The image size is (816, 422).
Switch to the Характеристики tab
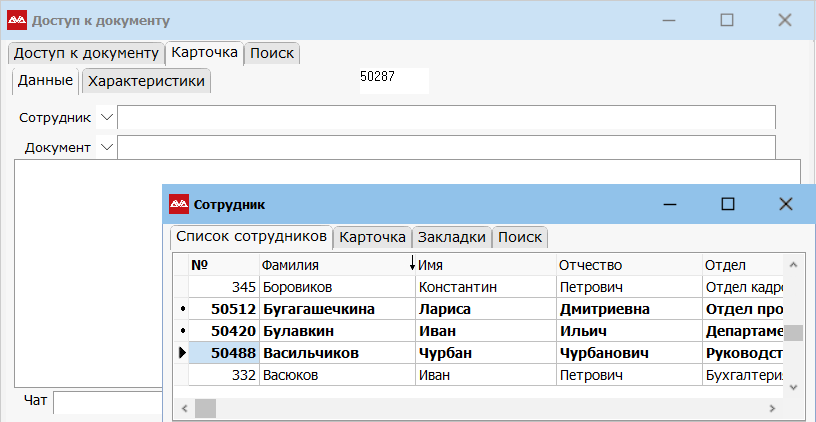(x=146, y=81)
